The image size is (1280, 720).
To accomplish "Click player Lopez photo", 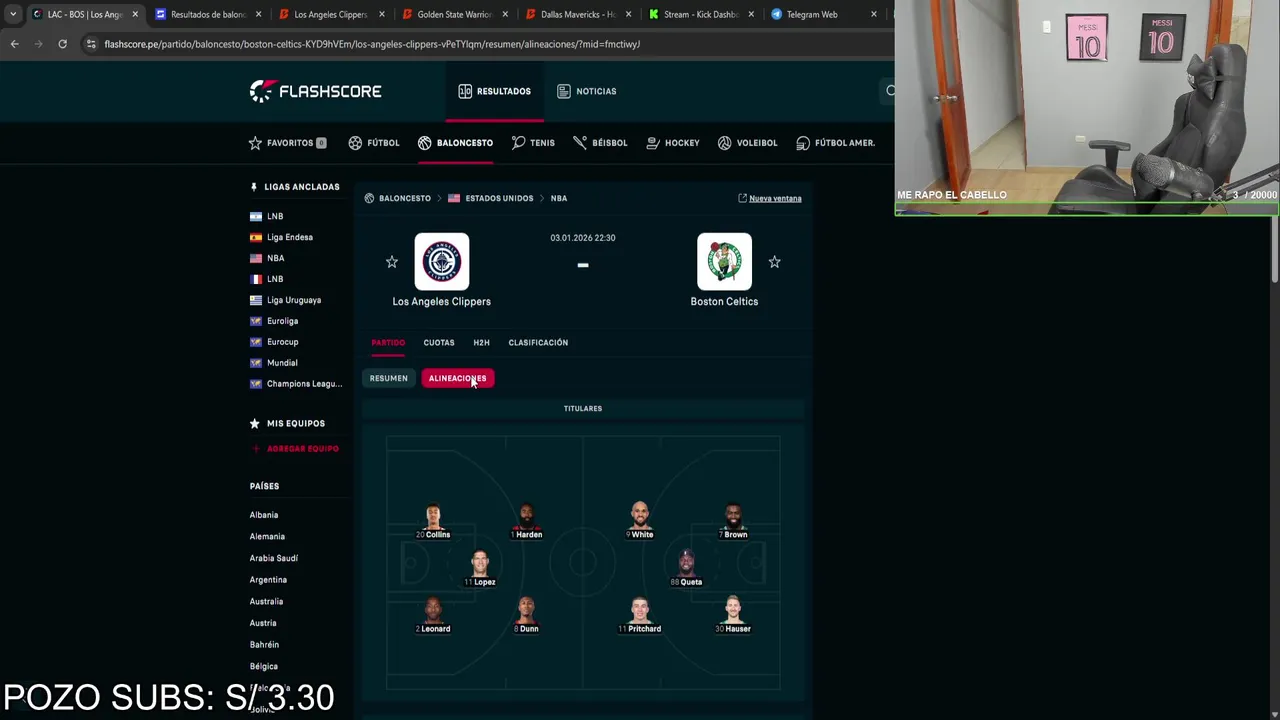I will (480, 563).
